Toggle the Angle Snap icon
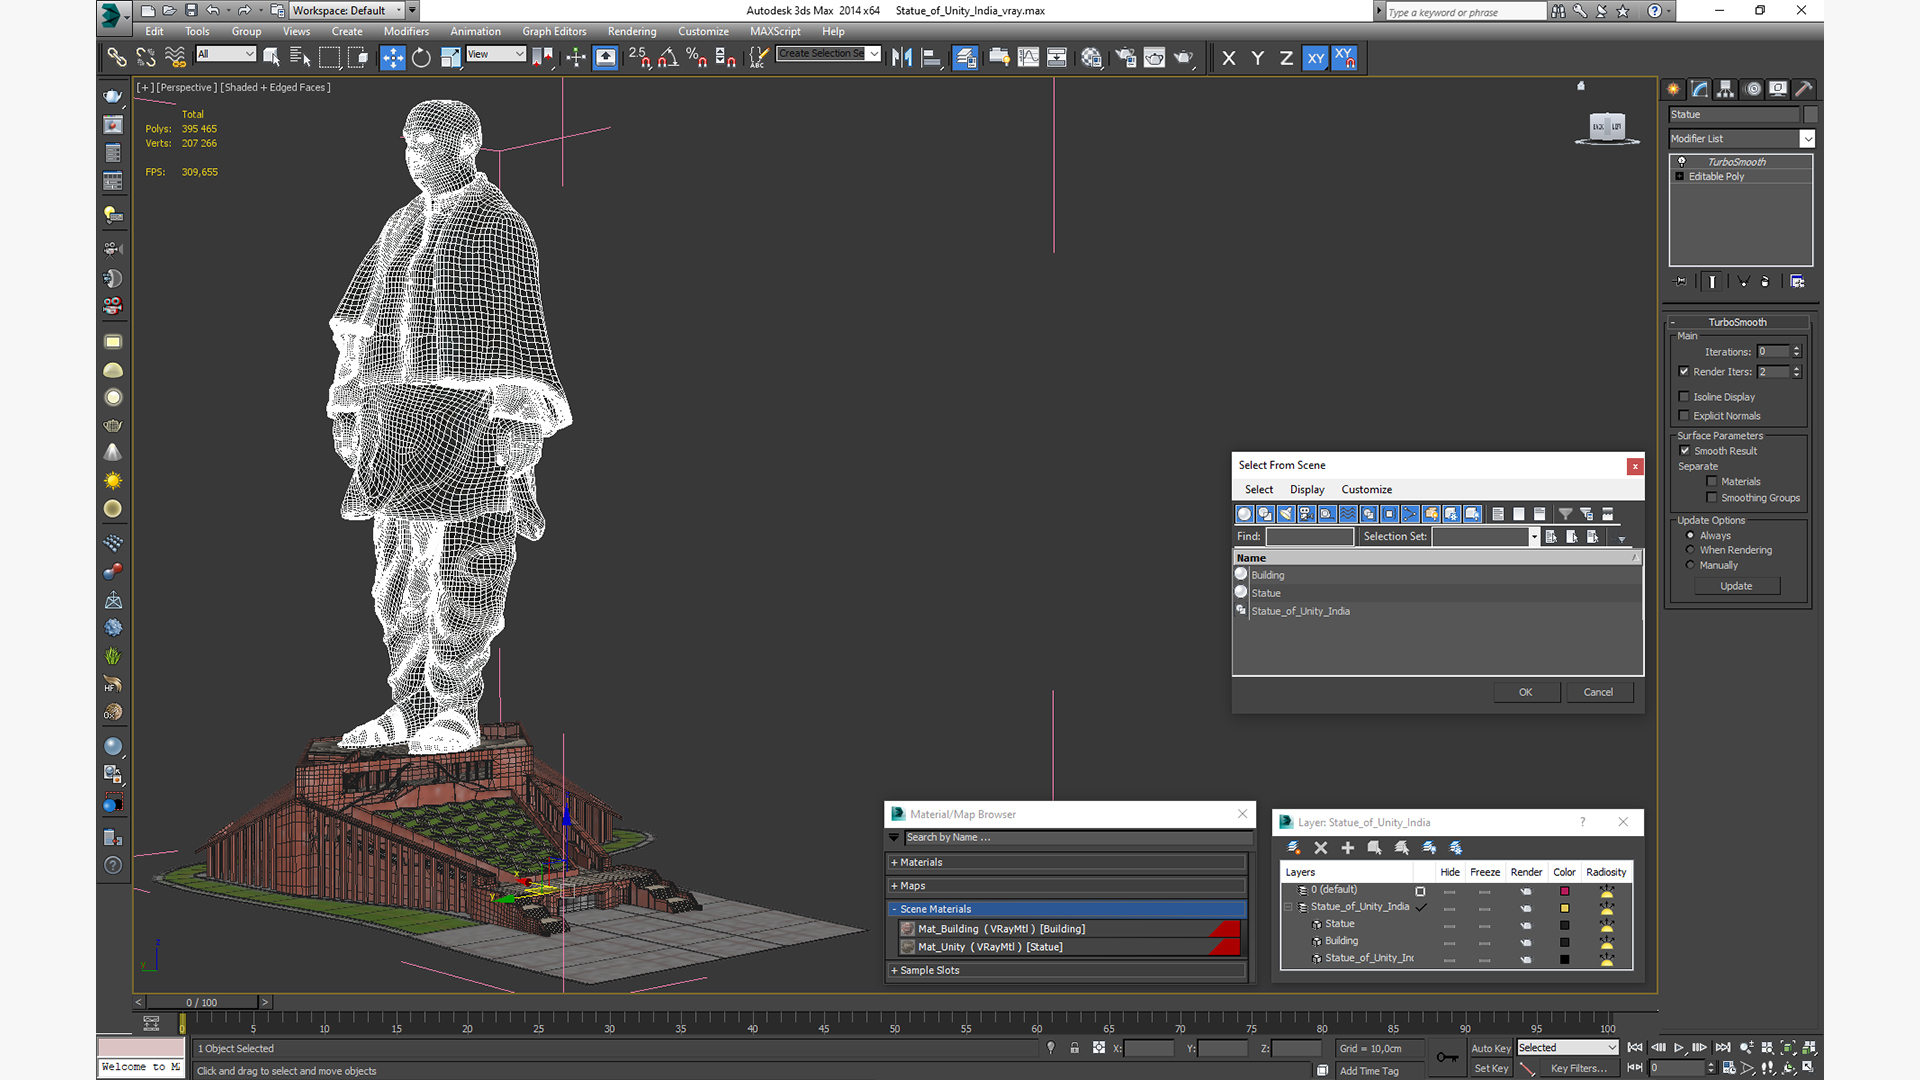 [668, 58]
